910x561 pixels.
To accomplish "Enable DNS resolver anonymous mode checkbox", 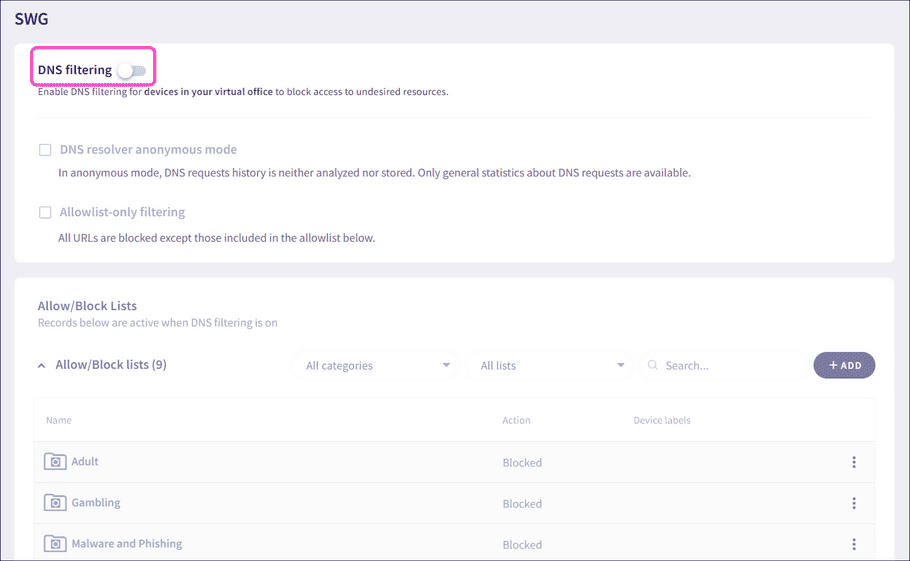I will tap(45, 150).
